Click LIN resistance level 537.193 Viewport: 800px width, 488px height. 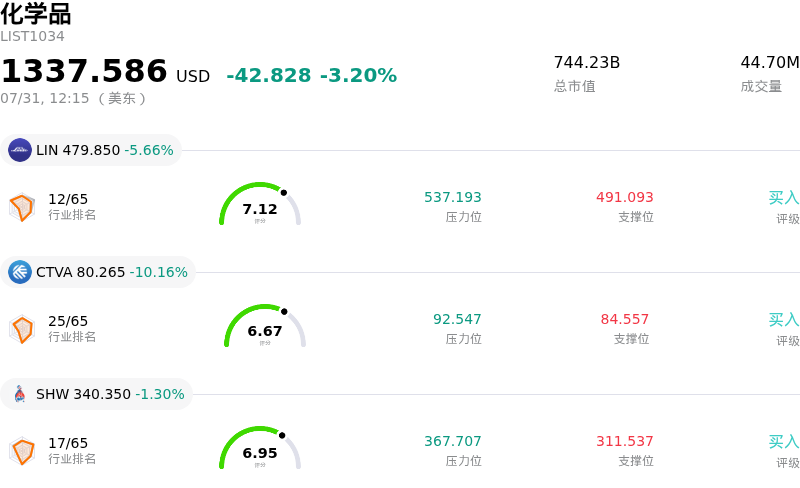(453, 197)
